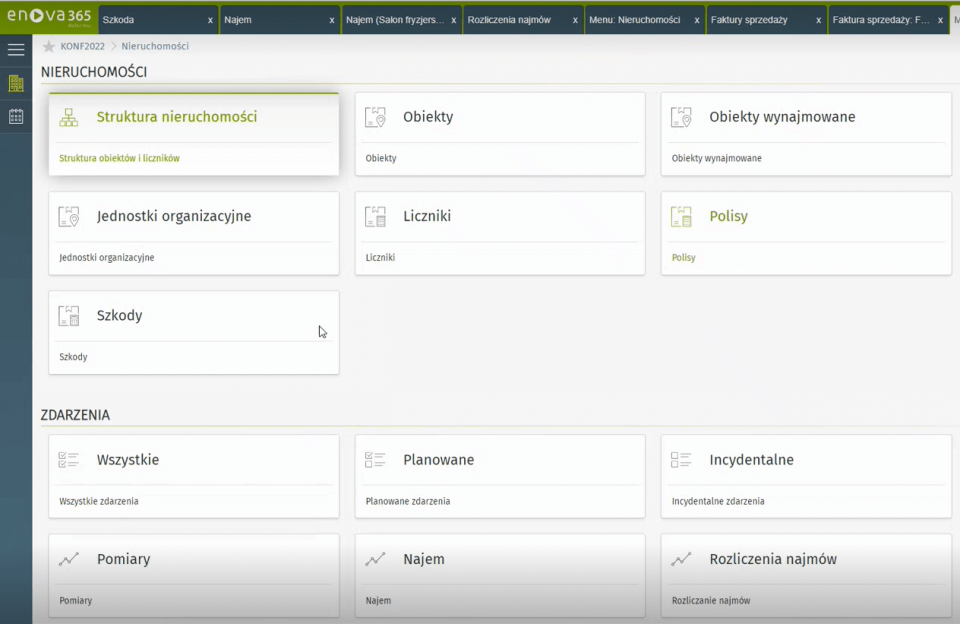Open the KONF2022 breadcrumb link

tap(82, 46)
